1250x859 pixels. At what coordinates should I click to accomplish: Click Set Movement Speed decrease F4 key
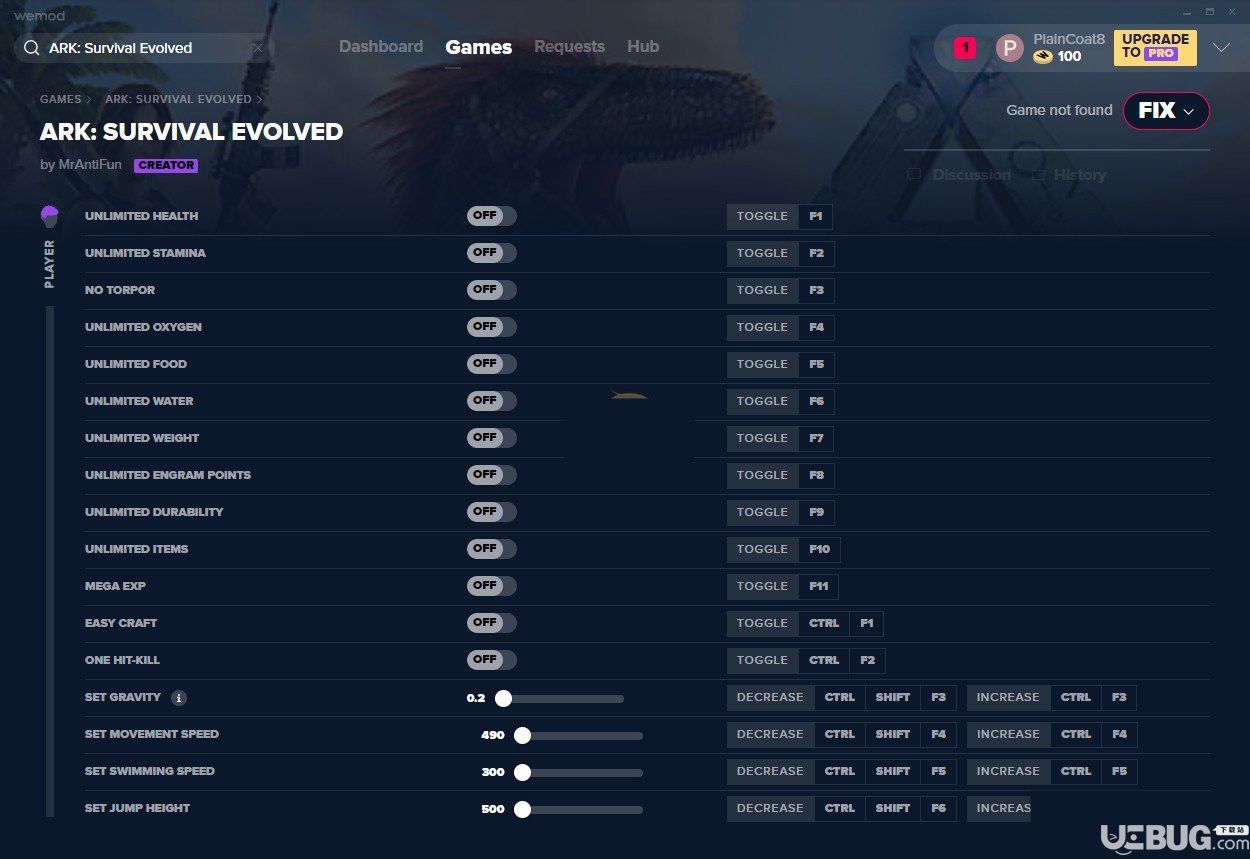pos(938,734)
